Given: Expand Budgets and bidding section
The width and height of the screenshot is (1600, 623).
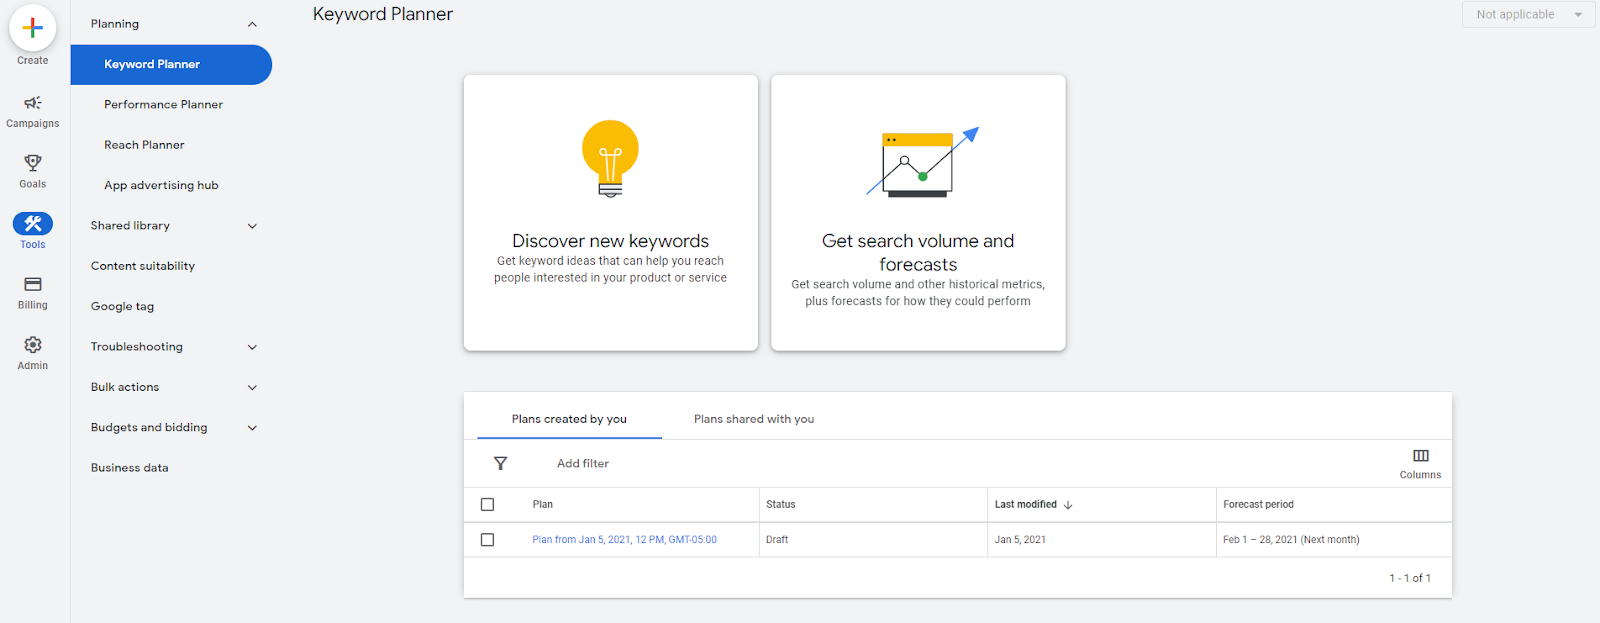Looking at the screenshot, I should point(252,428).
